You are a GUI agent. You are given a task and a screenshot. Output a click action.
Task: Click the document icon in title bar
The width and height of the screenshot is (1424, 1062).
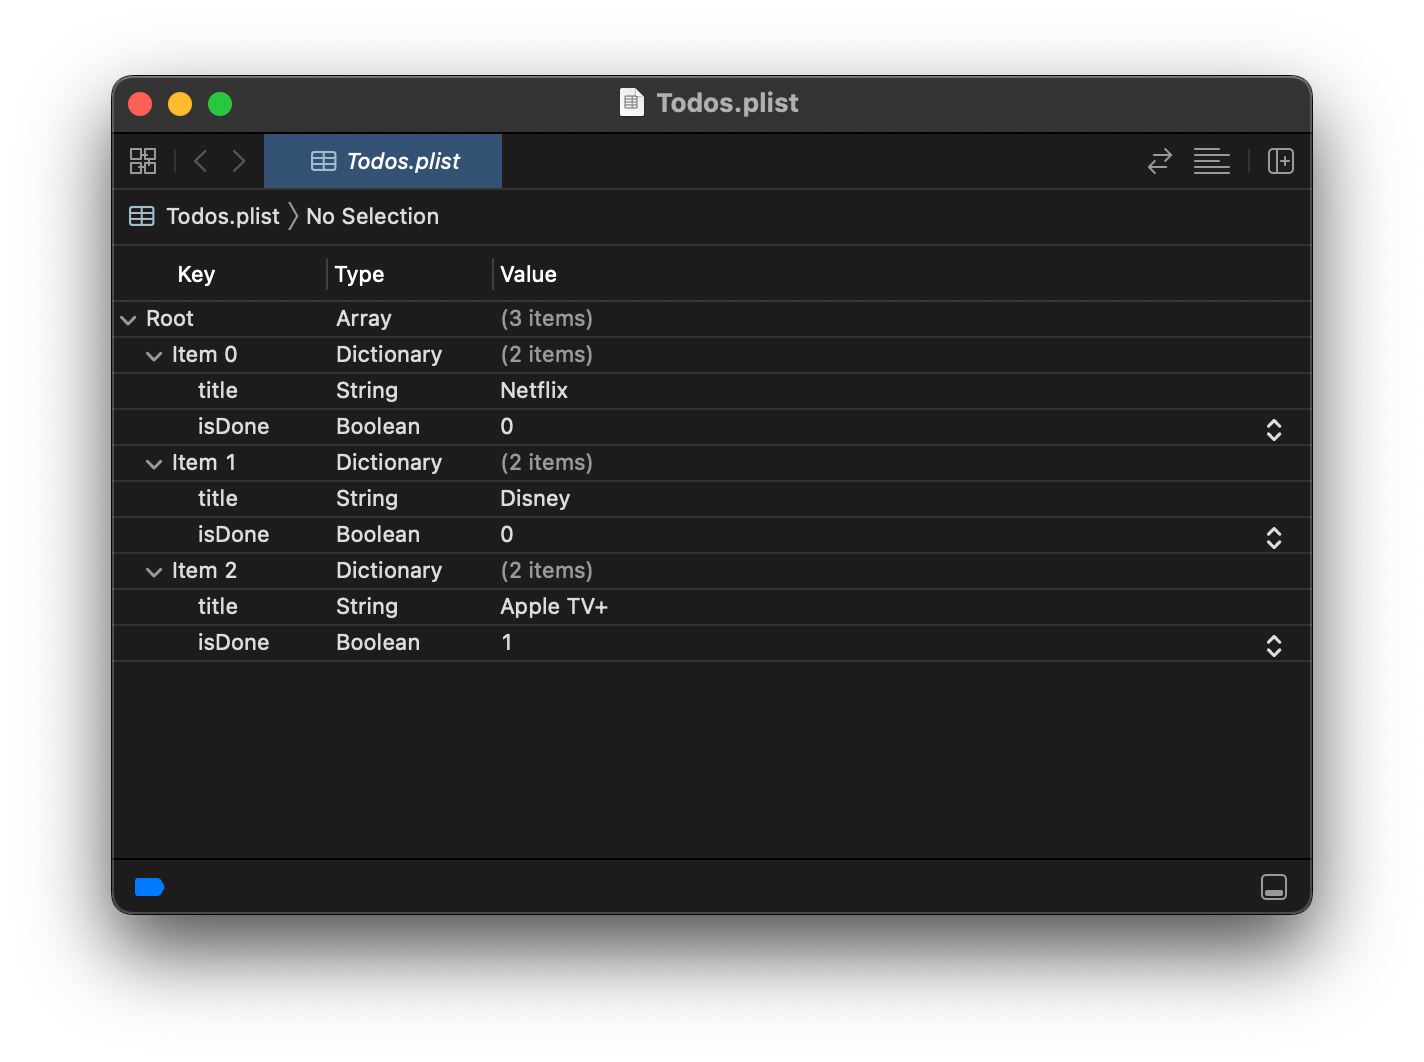[x=632, y=102]
